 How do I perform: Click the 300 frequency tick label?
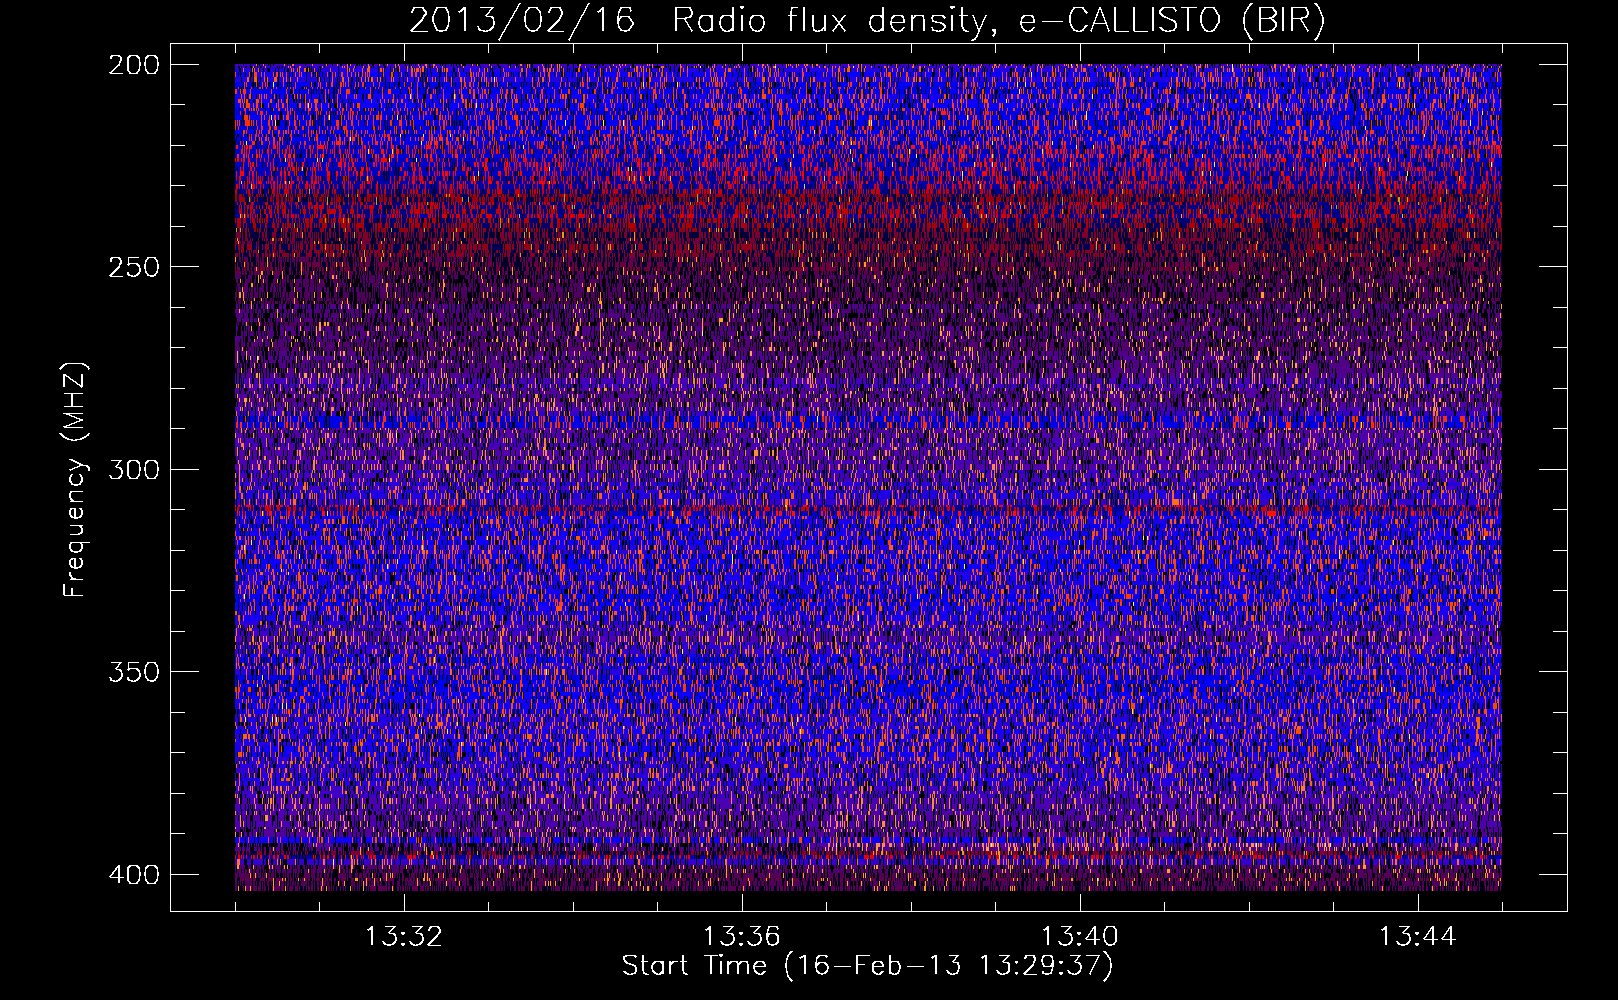134,470
